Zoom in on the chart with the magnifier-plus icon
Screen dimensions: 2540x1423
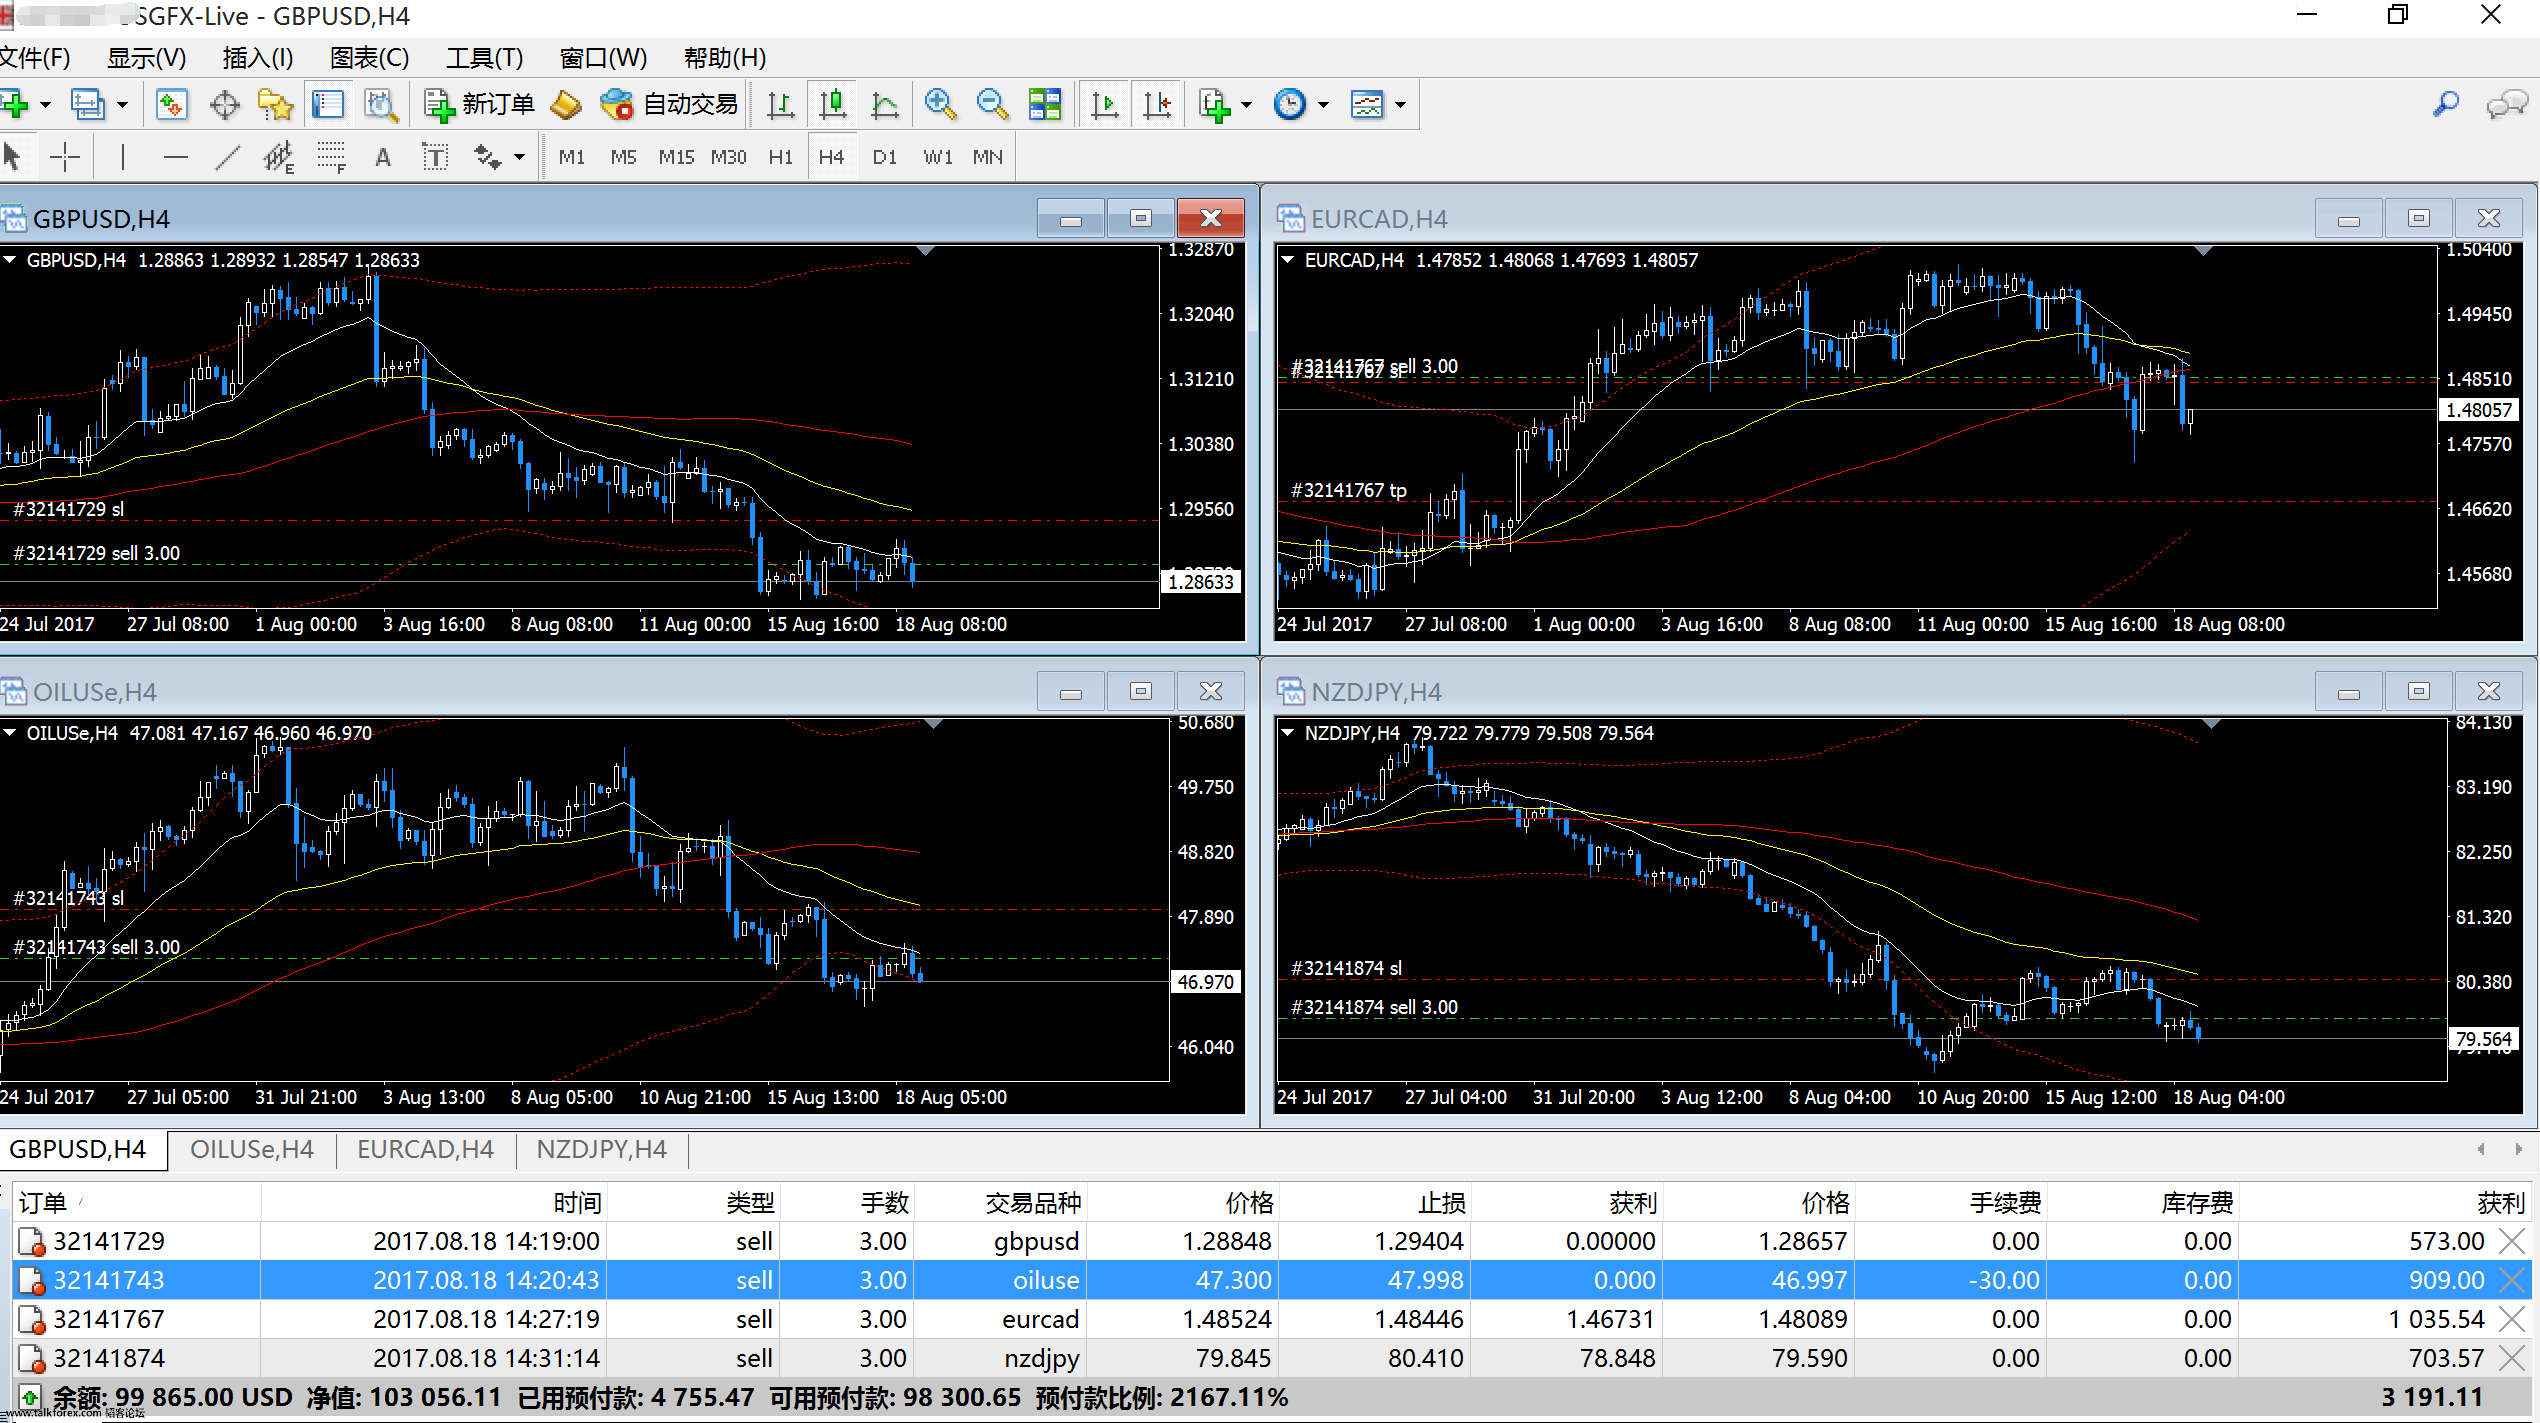(x=940, y=104)
